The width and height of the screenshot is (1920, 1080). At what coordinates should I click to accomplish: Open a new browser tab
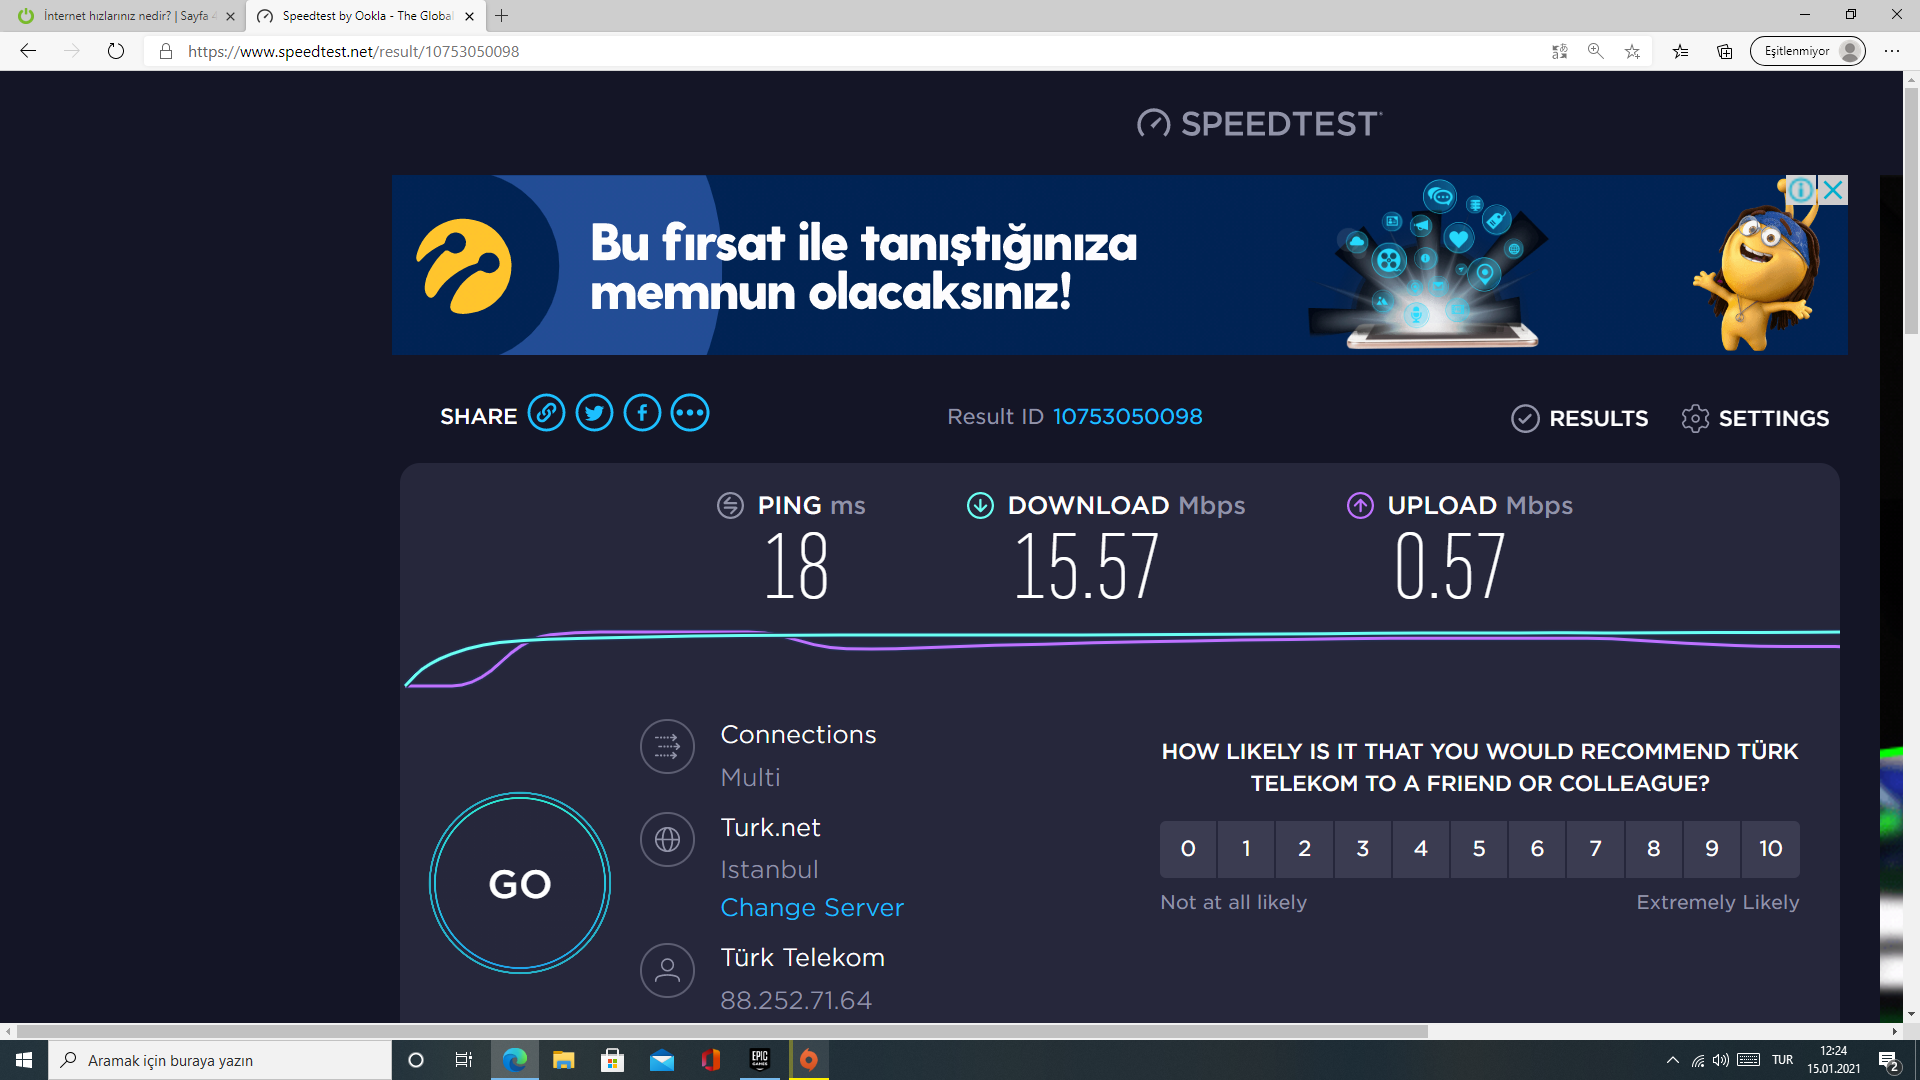click(x=502, y=16)
